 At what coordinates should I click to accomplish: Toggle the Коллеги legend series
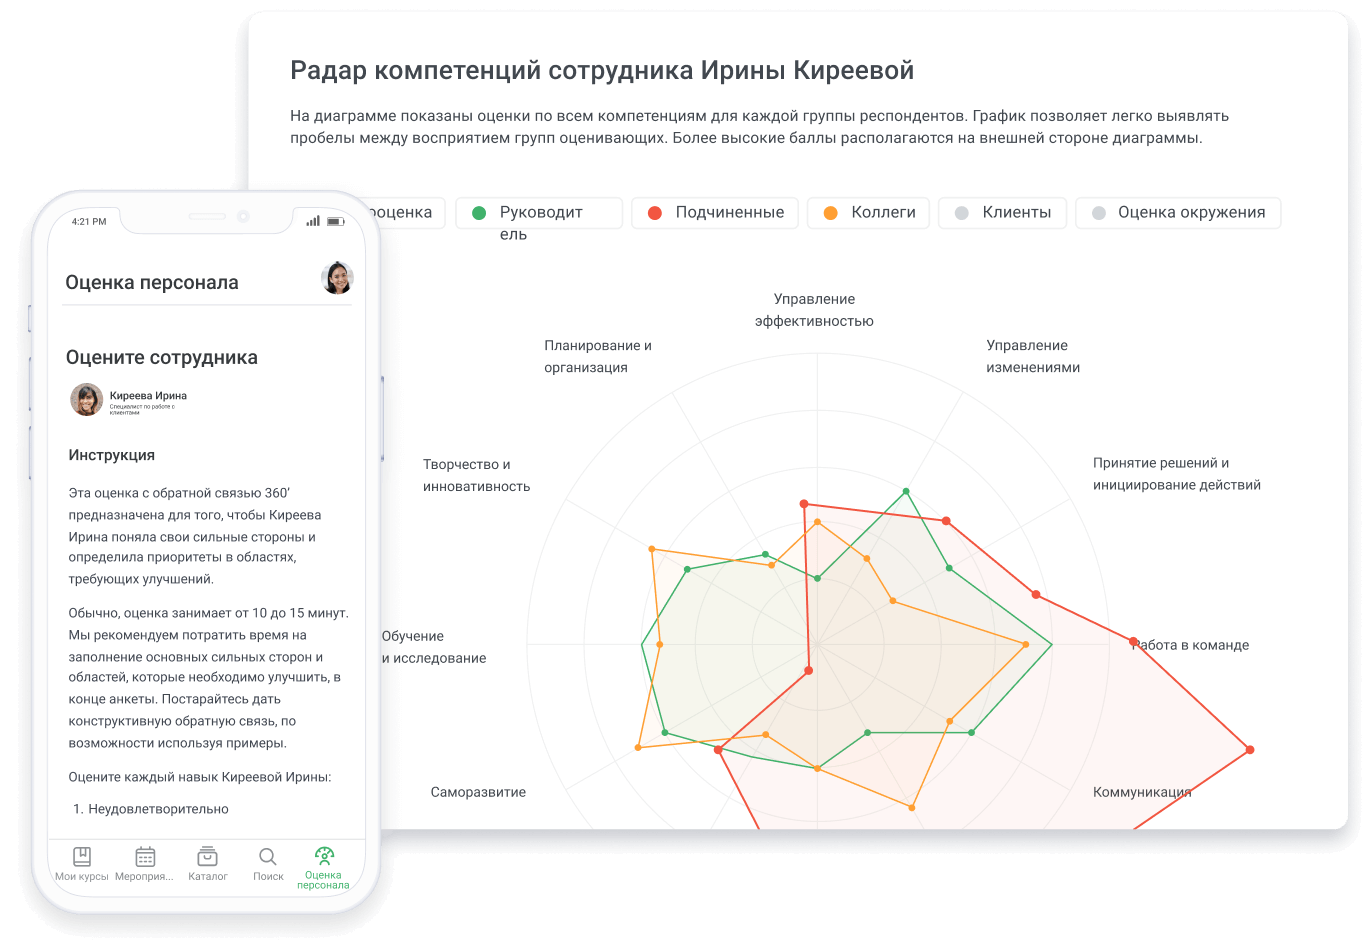pos(868,213)
